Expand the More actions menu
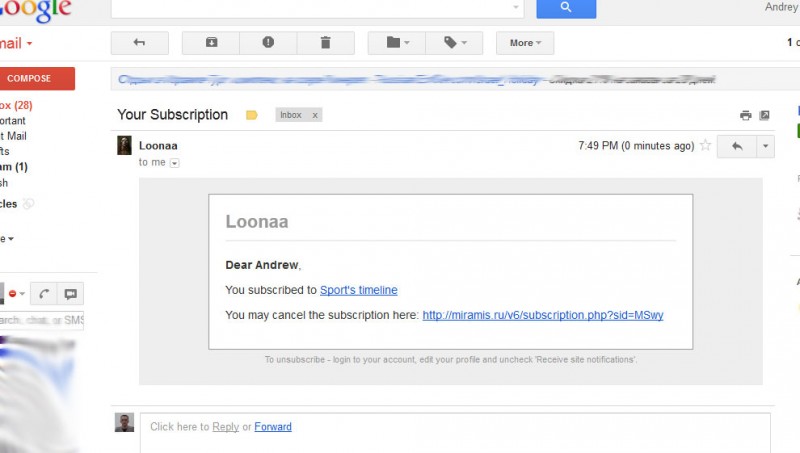Viewport: 800px width, 453px height. pos(525,43)
